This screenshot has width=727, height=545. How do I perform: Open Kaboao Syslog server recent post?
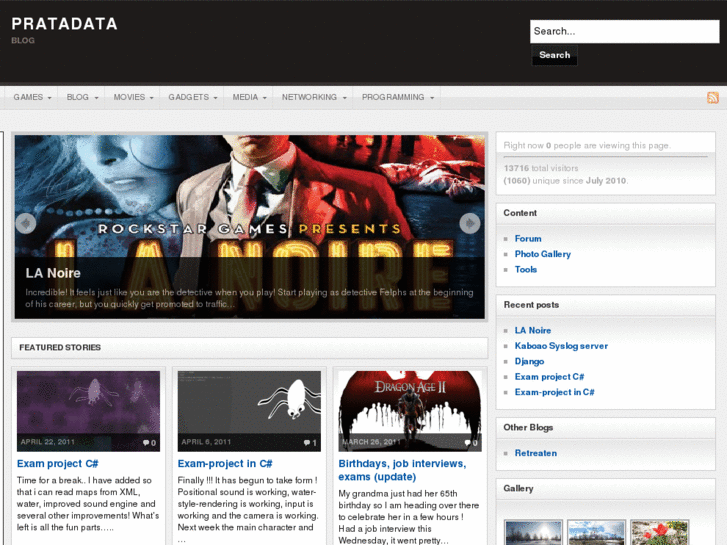pyautogui.click(x=561, y=346)
